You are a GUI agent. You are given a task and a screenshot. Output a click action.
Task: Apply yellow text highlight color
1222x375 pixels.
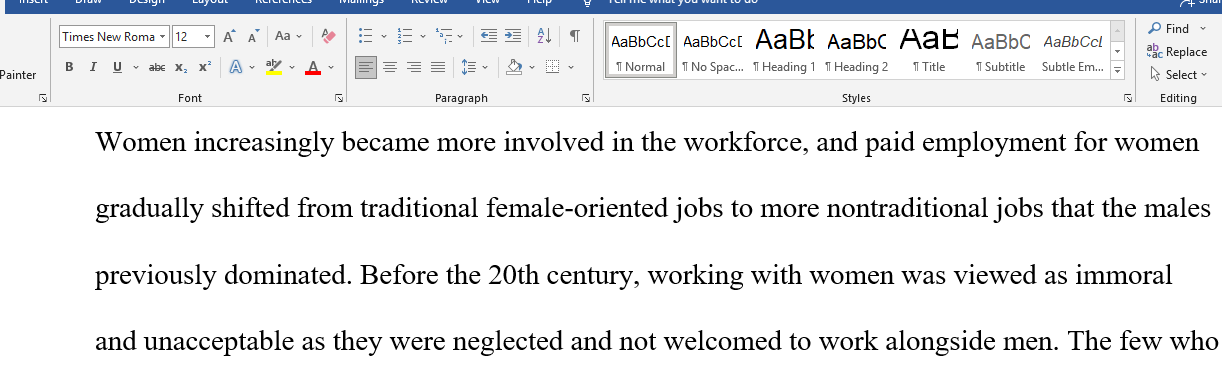click(x=274, y=68)
